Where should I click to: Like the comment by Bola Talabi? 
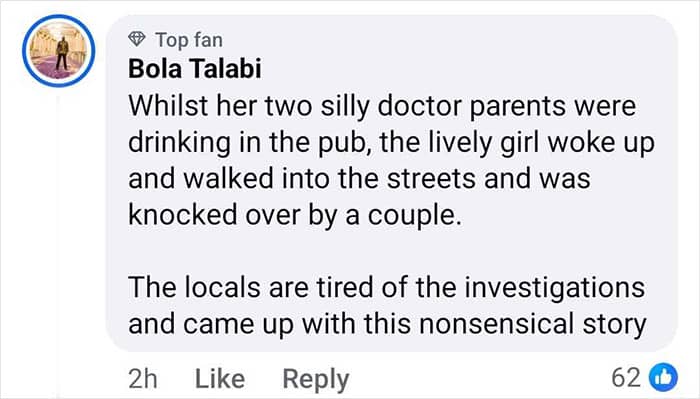pyautogui.click(x=220, y=378)
